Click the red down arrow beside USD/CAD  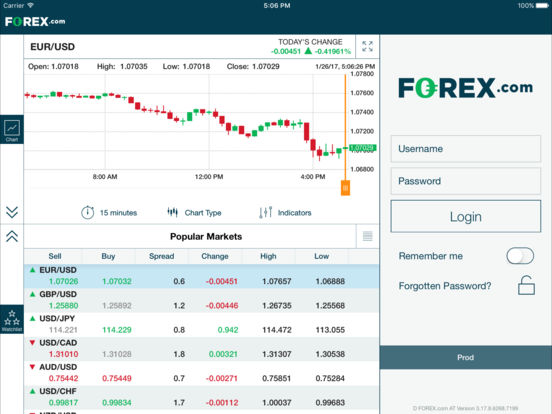[32, 343]
